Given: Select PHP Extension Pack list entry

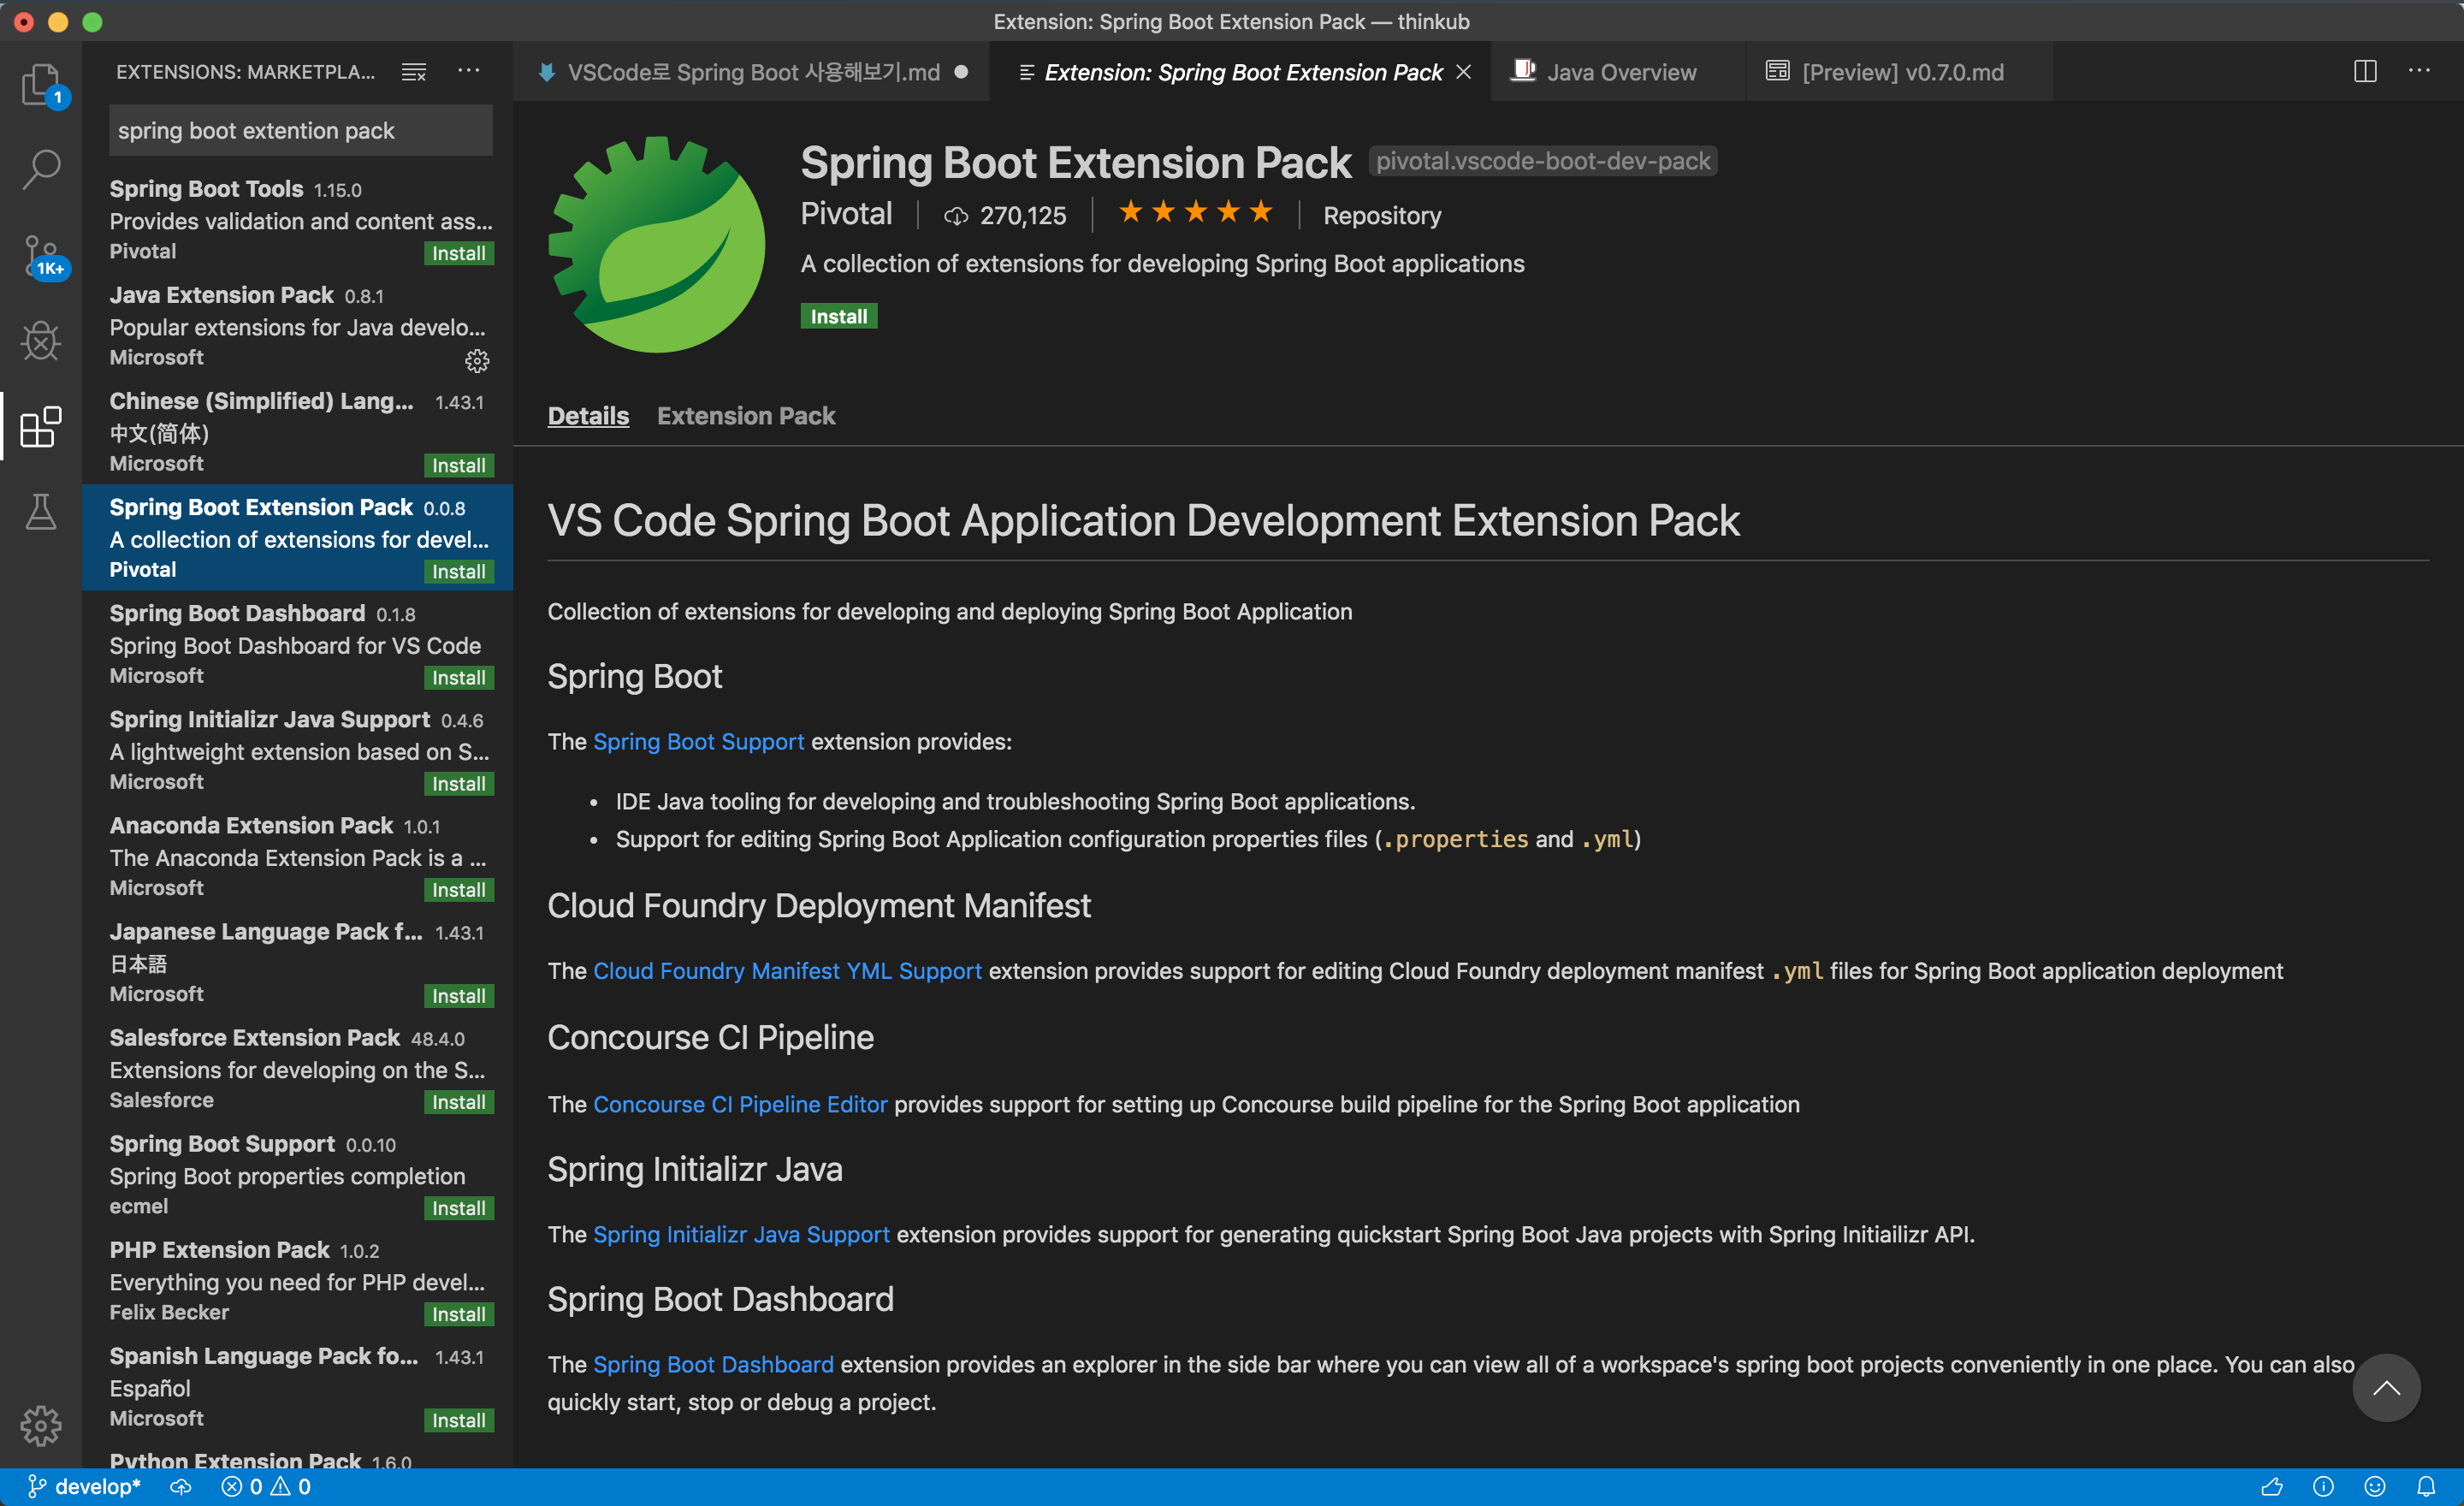Looking at the screenshot, I should tap(297, 1279).
